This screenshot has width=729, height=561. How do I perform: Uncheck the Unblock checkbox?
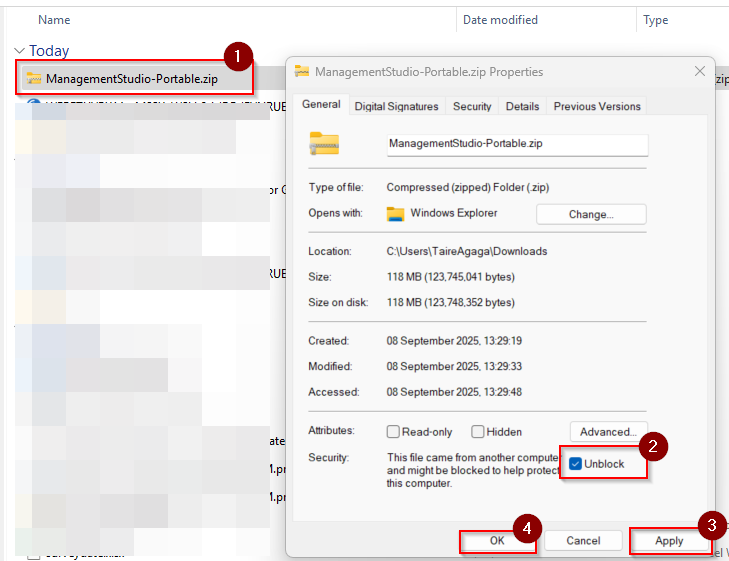point(575,464)
